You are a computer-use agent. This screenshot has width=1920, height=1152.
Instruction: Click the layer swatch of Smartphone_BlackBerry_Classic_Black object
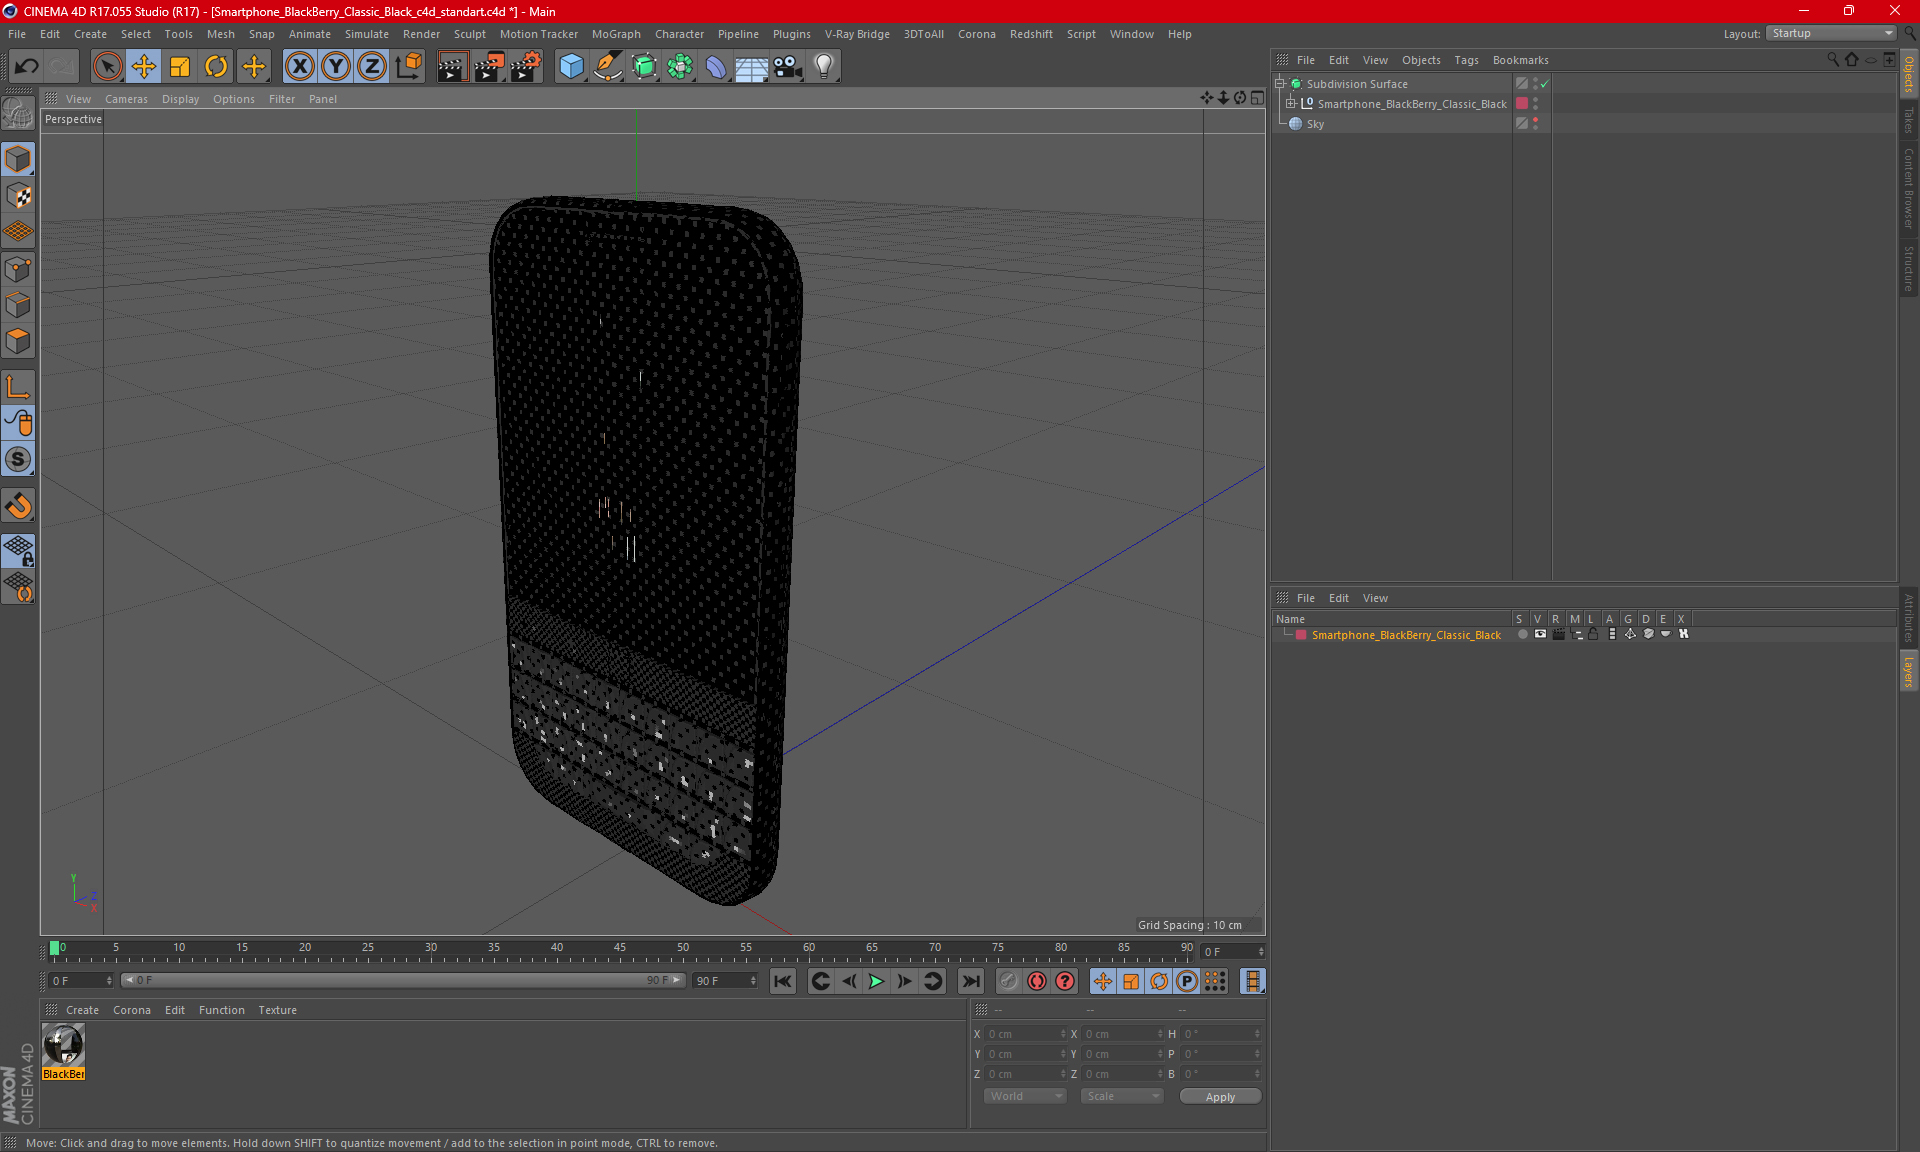pos(1522,104)
